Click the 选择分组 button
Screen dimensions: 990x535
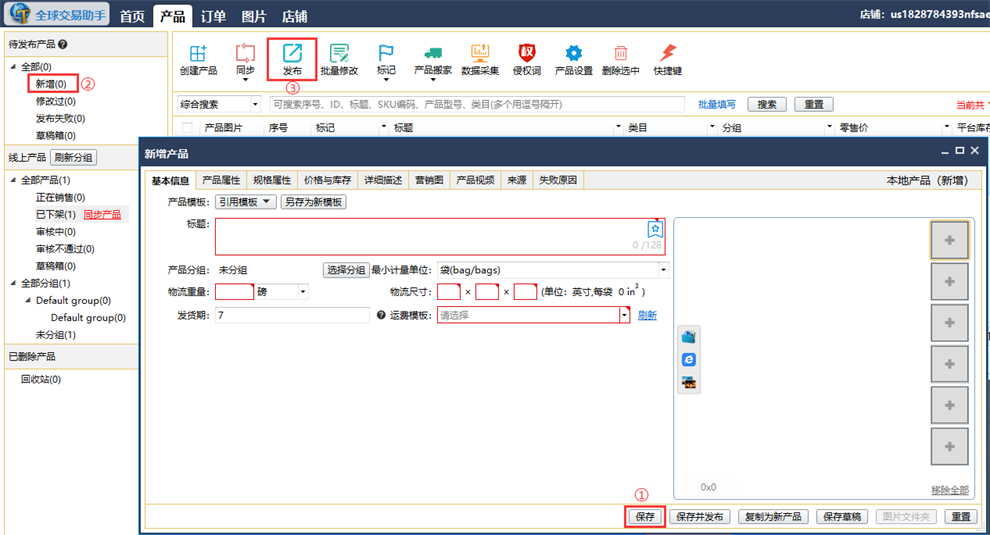click(x=345, y=270)
